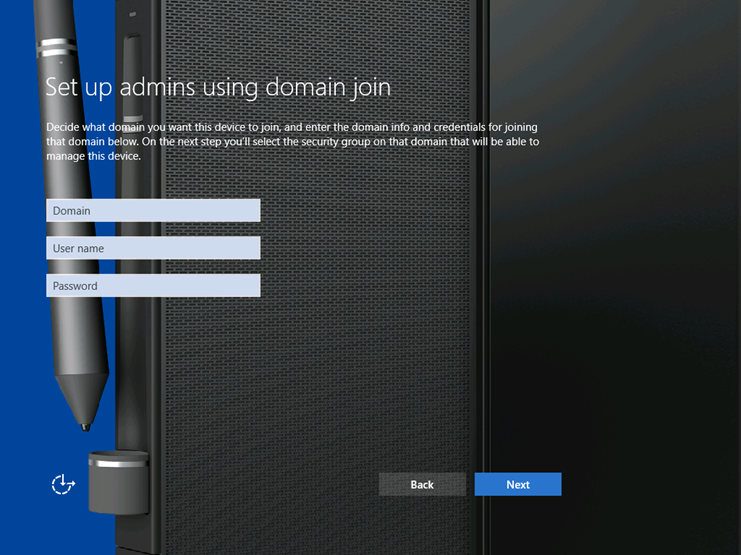Focus the User name text box
The image size is (741, 555).
click(x=153, y=248)
